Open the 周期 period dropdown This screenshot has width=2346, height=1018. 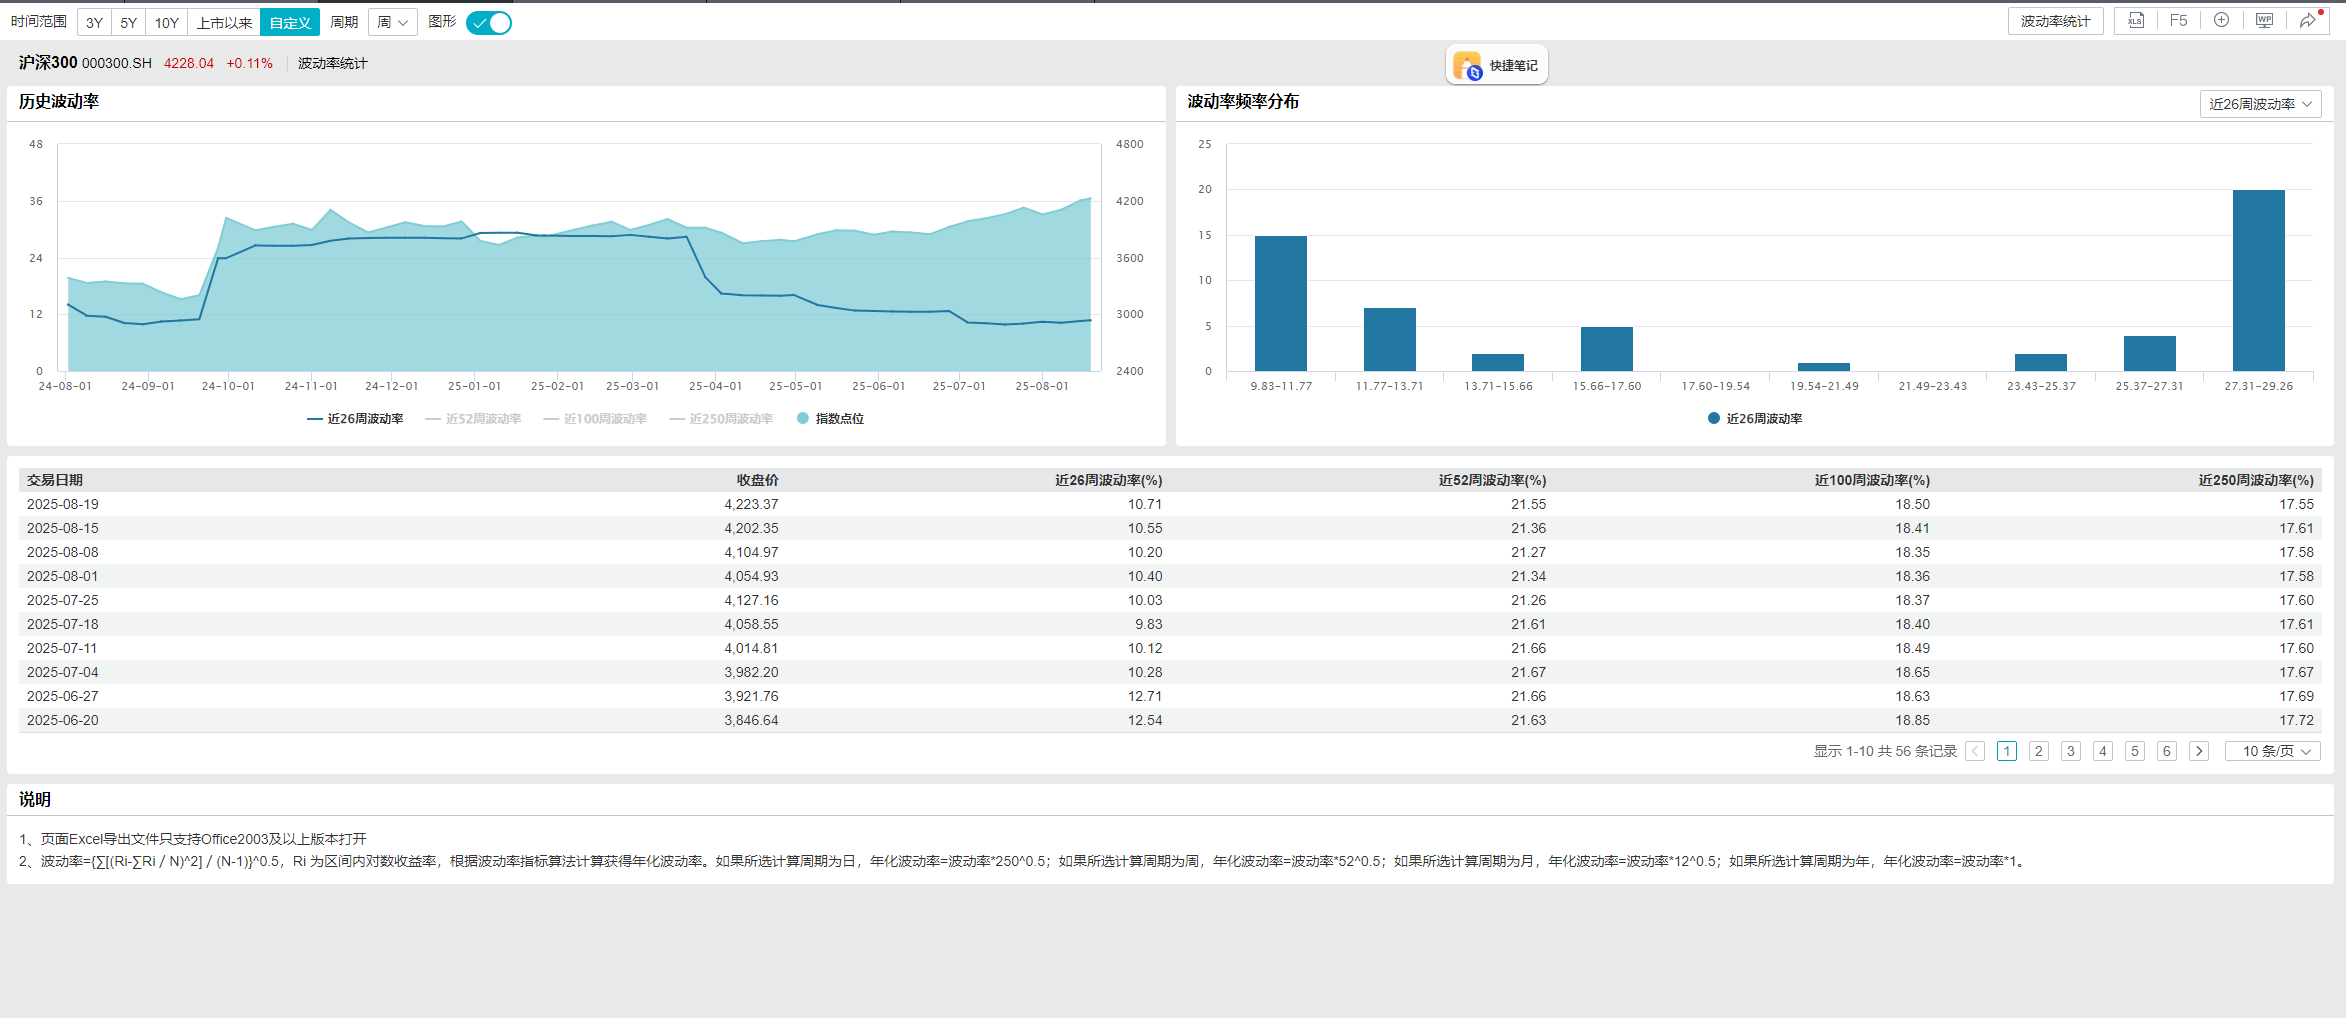pos(392,23)
